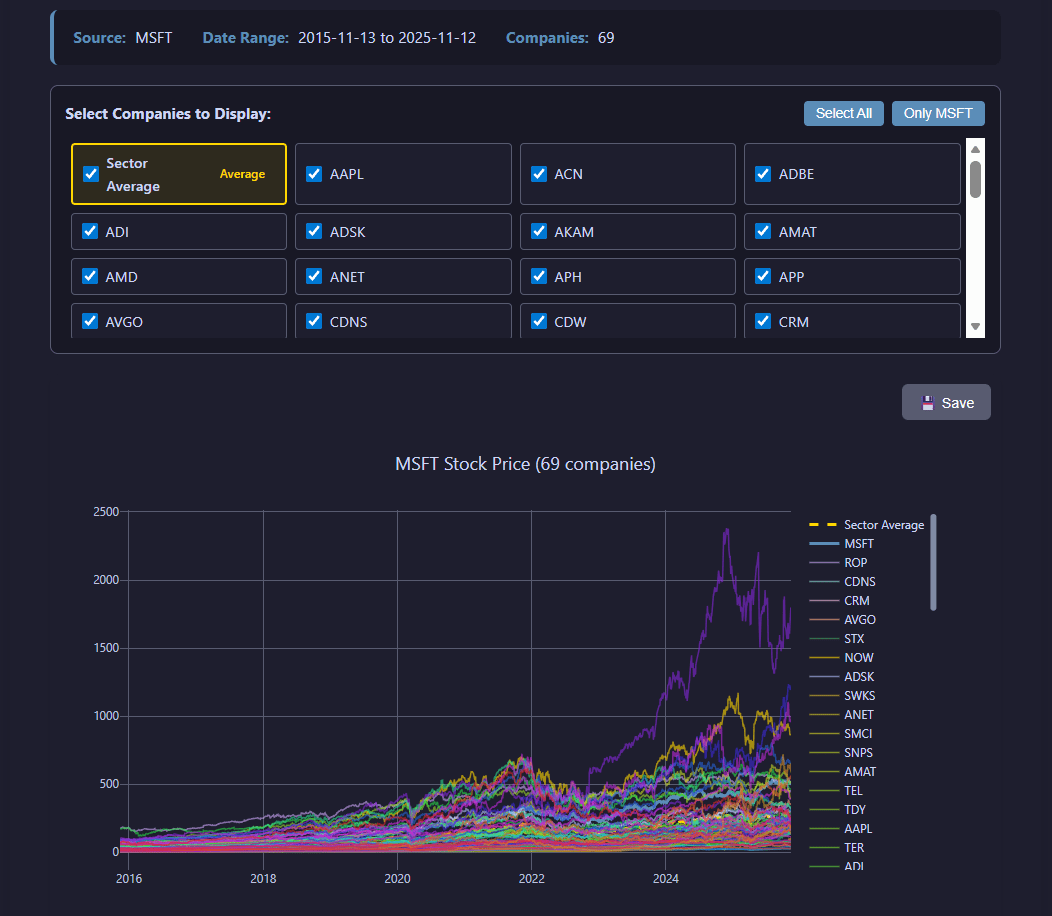This screenshot has height=916, width=1052.
Task: Uncheck the CDW checkbox
Action: coord(539,321)
